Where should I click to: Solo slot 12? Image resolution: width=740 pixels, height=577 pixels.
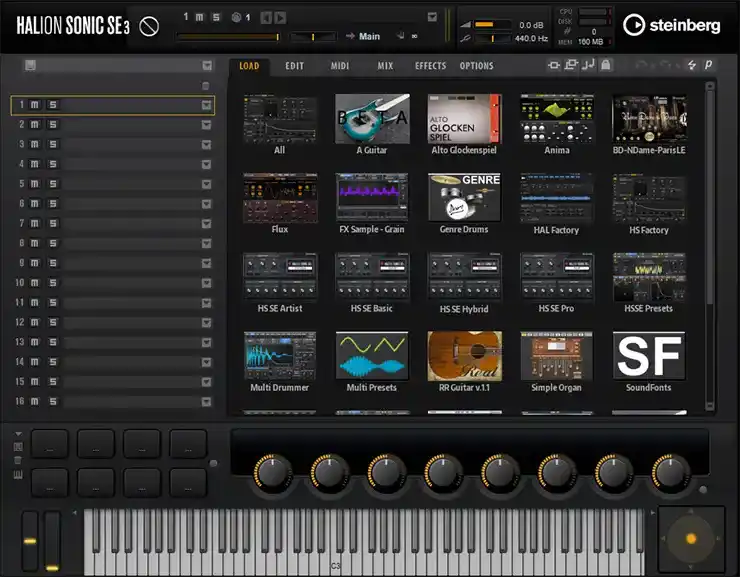52,322
